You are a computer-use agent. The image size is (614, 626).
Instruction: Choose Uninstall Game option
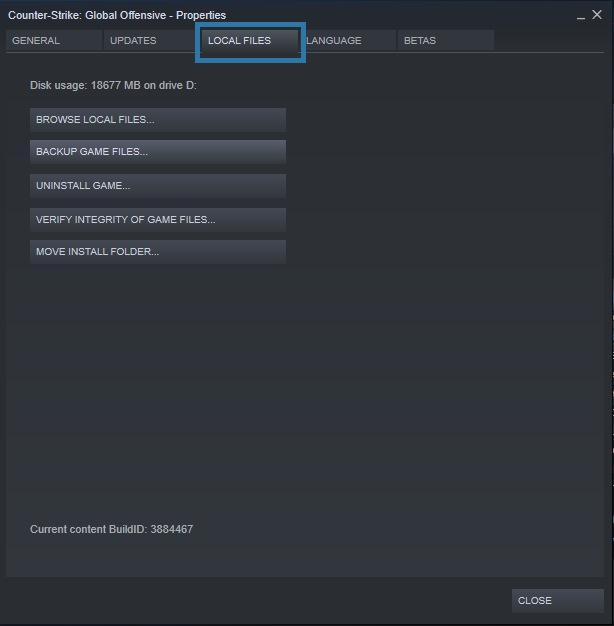158,186
